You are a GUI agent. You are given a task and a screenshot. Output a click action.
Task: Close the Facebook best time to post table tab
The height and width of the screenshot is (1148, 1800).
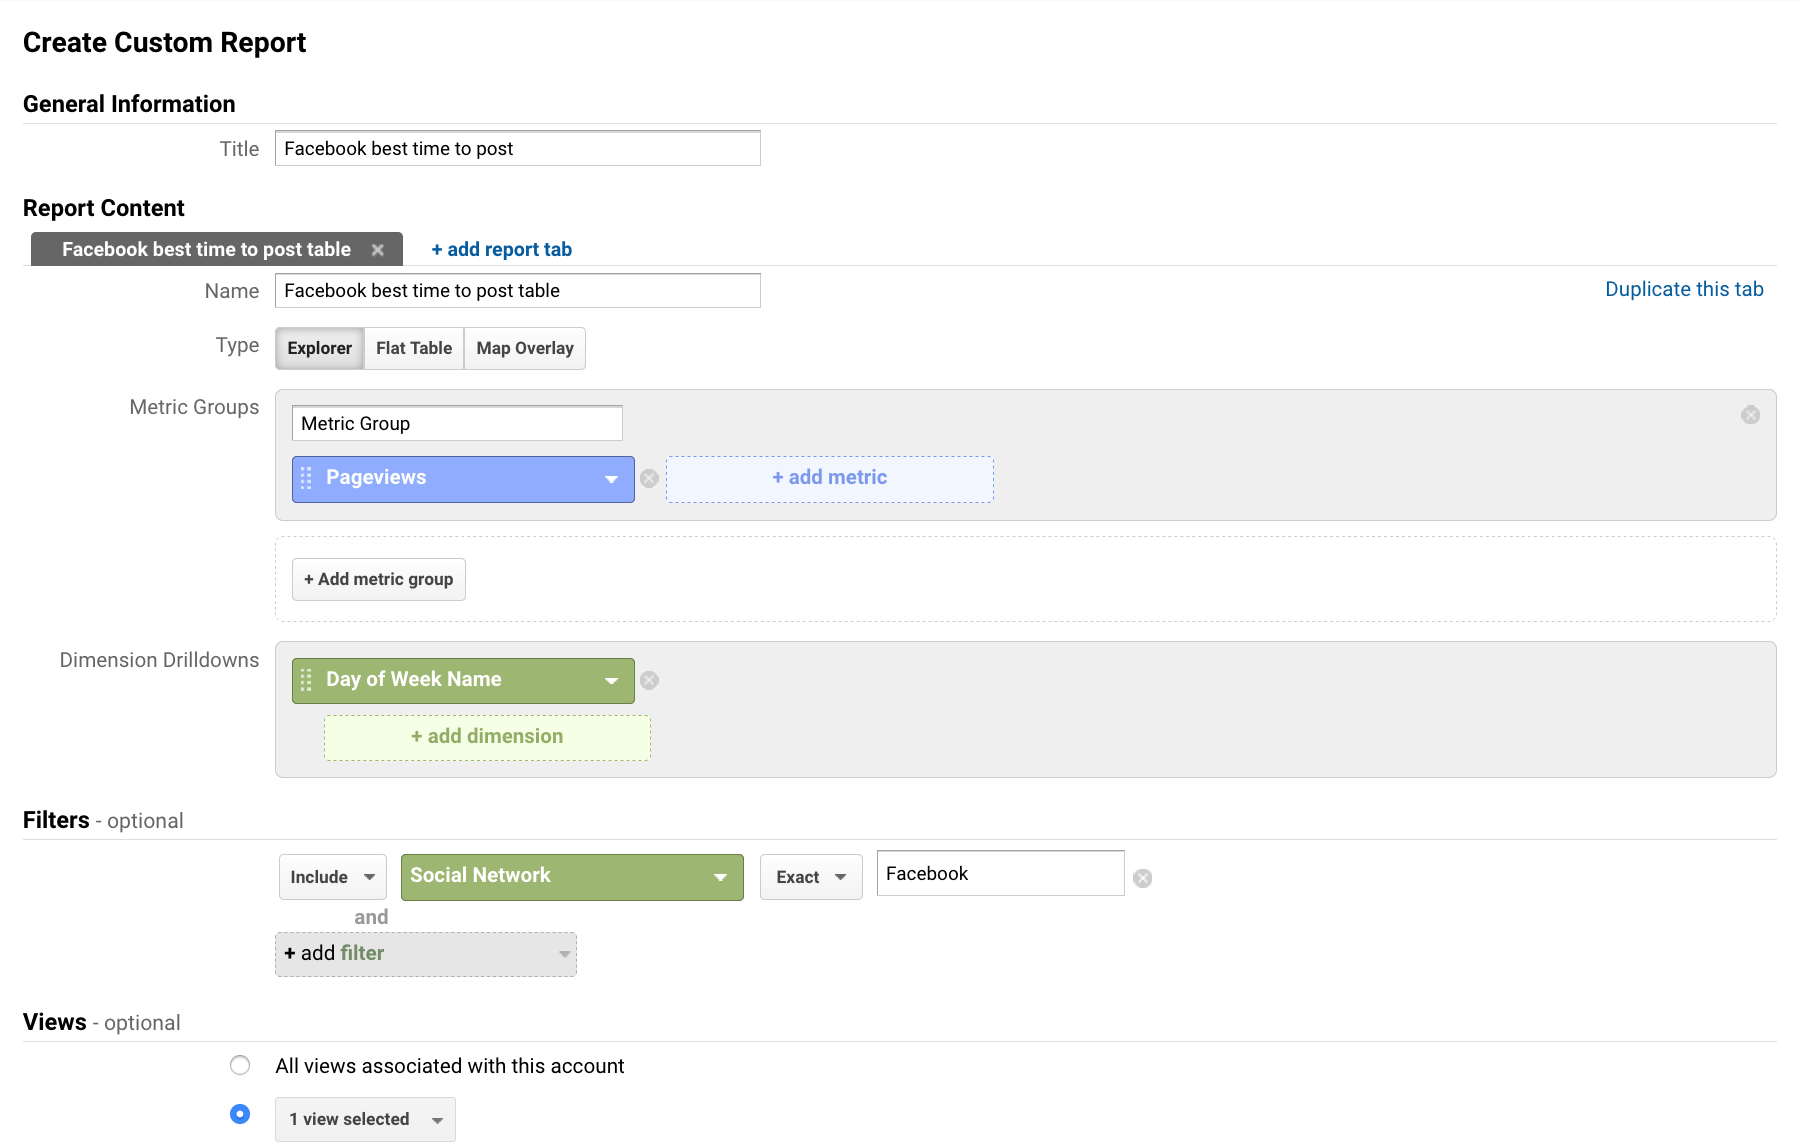[x=378, y=250]
